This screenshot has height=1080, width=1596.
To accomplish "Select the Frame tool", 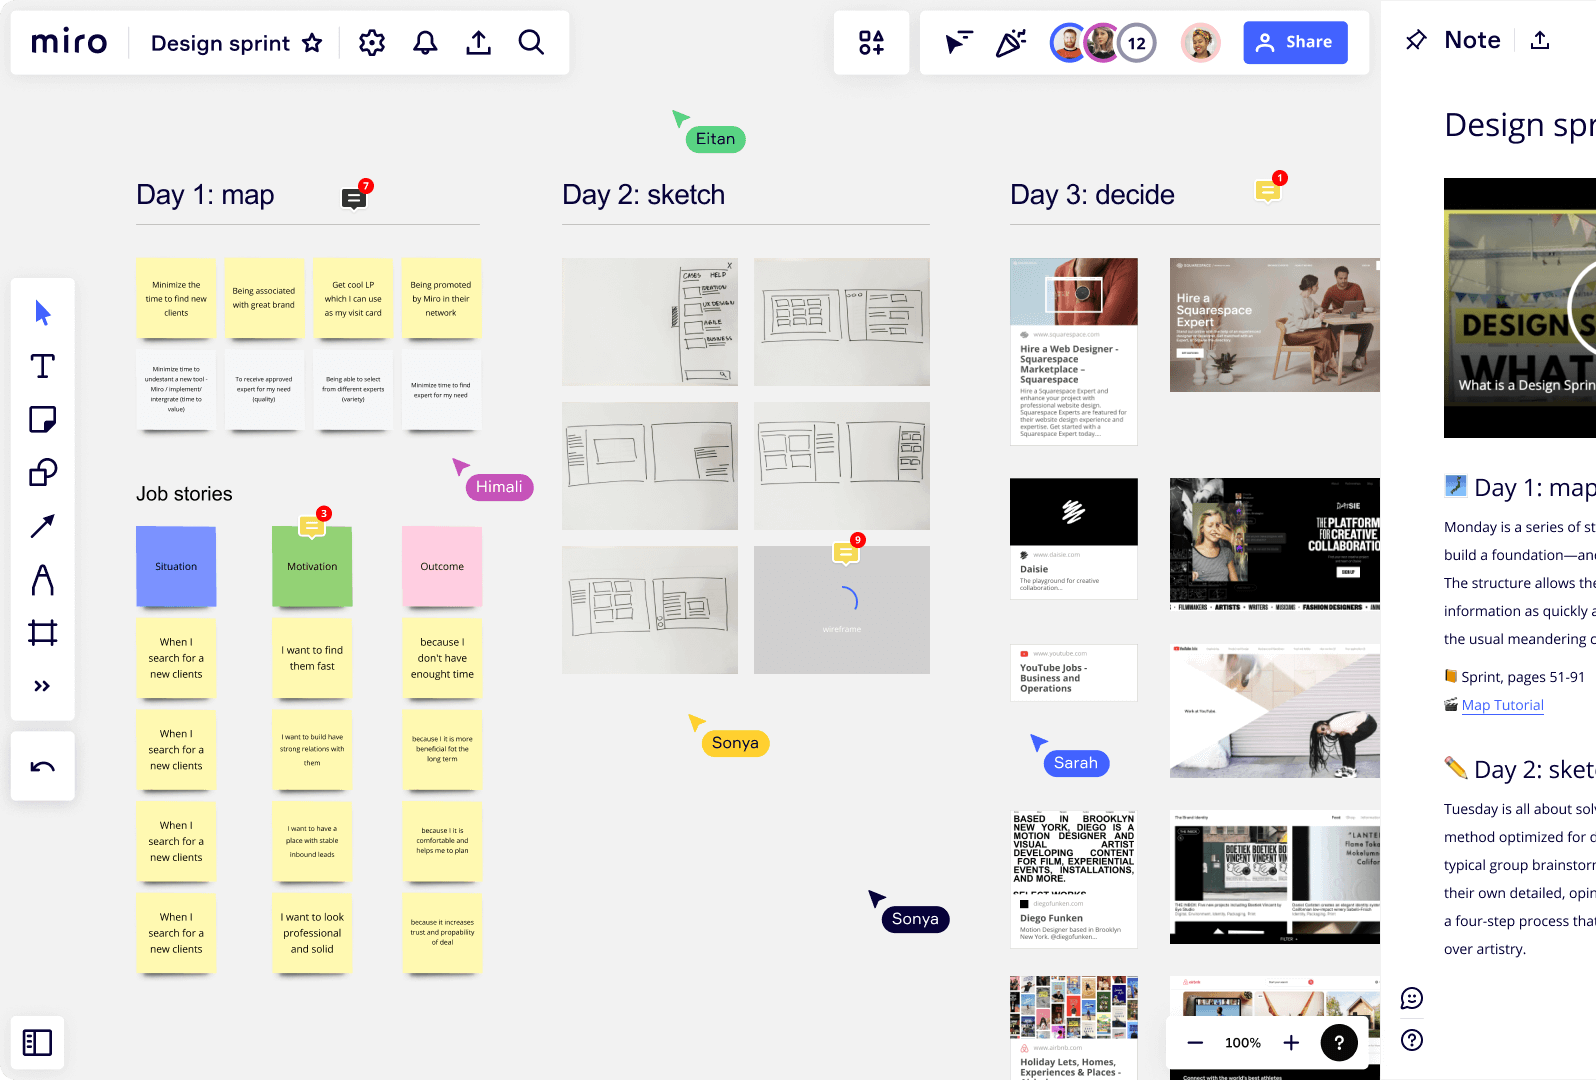I will pyautogui.click(x=42, y=632).
